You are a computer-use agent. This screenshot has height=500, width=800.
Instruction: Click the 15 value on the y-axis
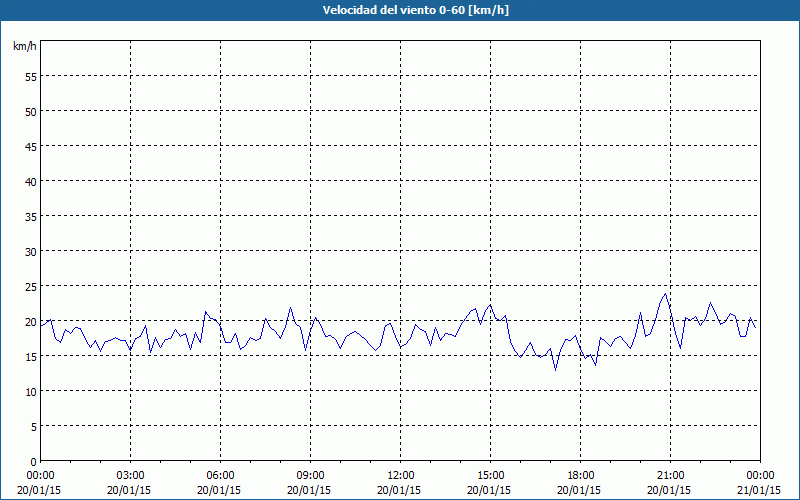31,357
